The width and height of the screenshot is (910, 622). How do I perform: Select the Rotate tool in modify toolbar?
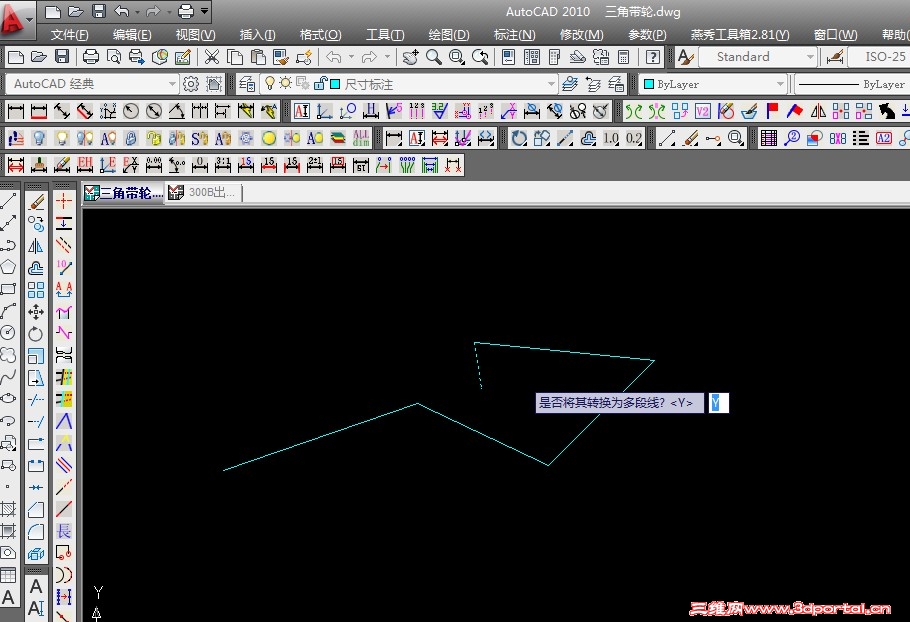[x=36, y=334]
